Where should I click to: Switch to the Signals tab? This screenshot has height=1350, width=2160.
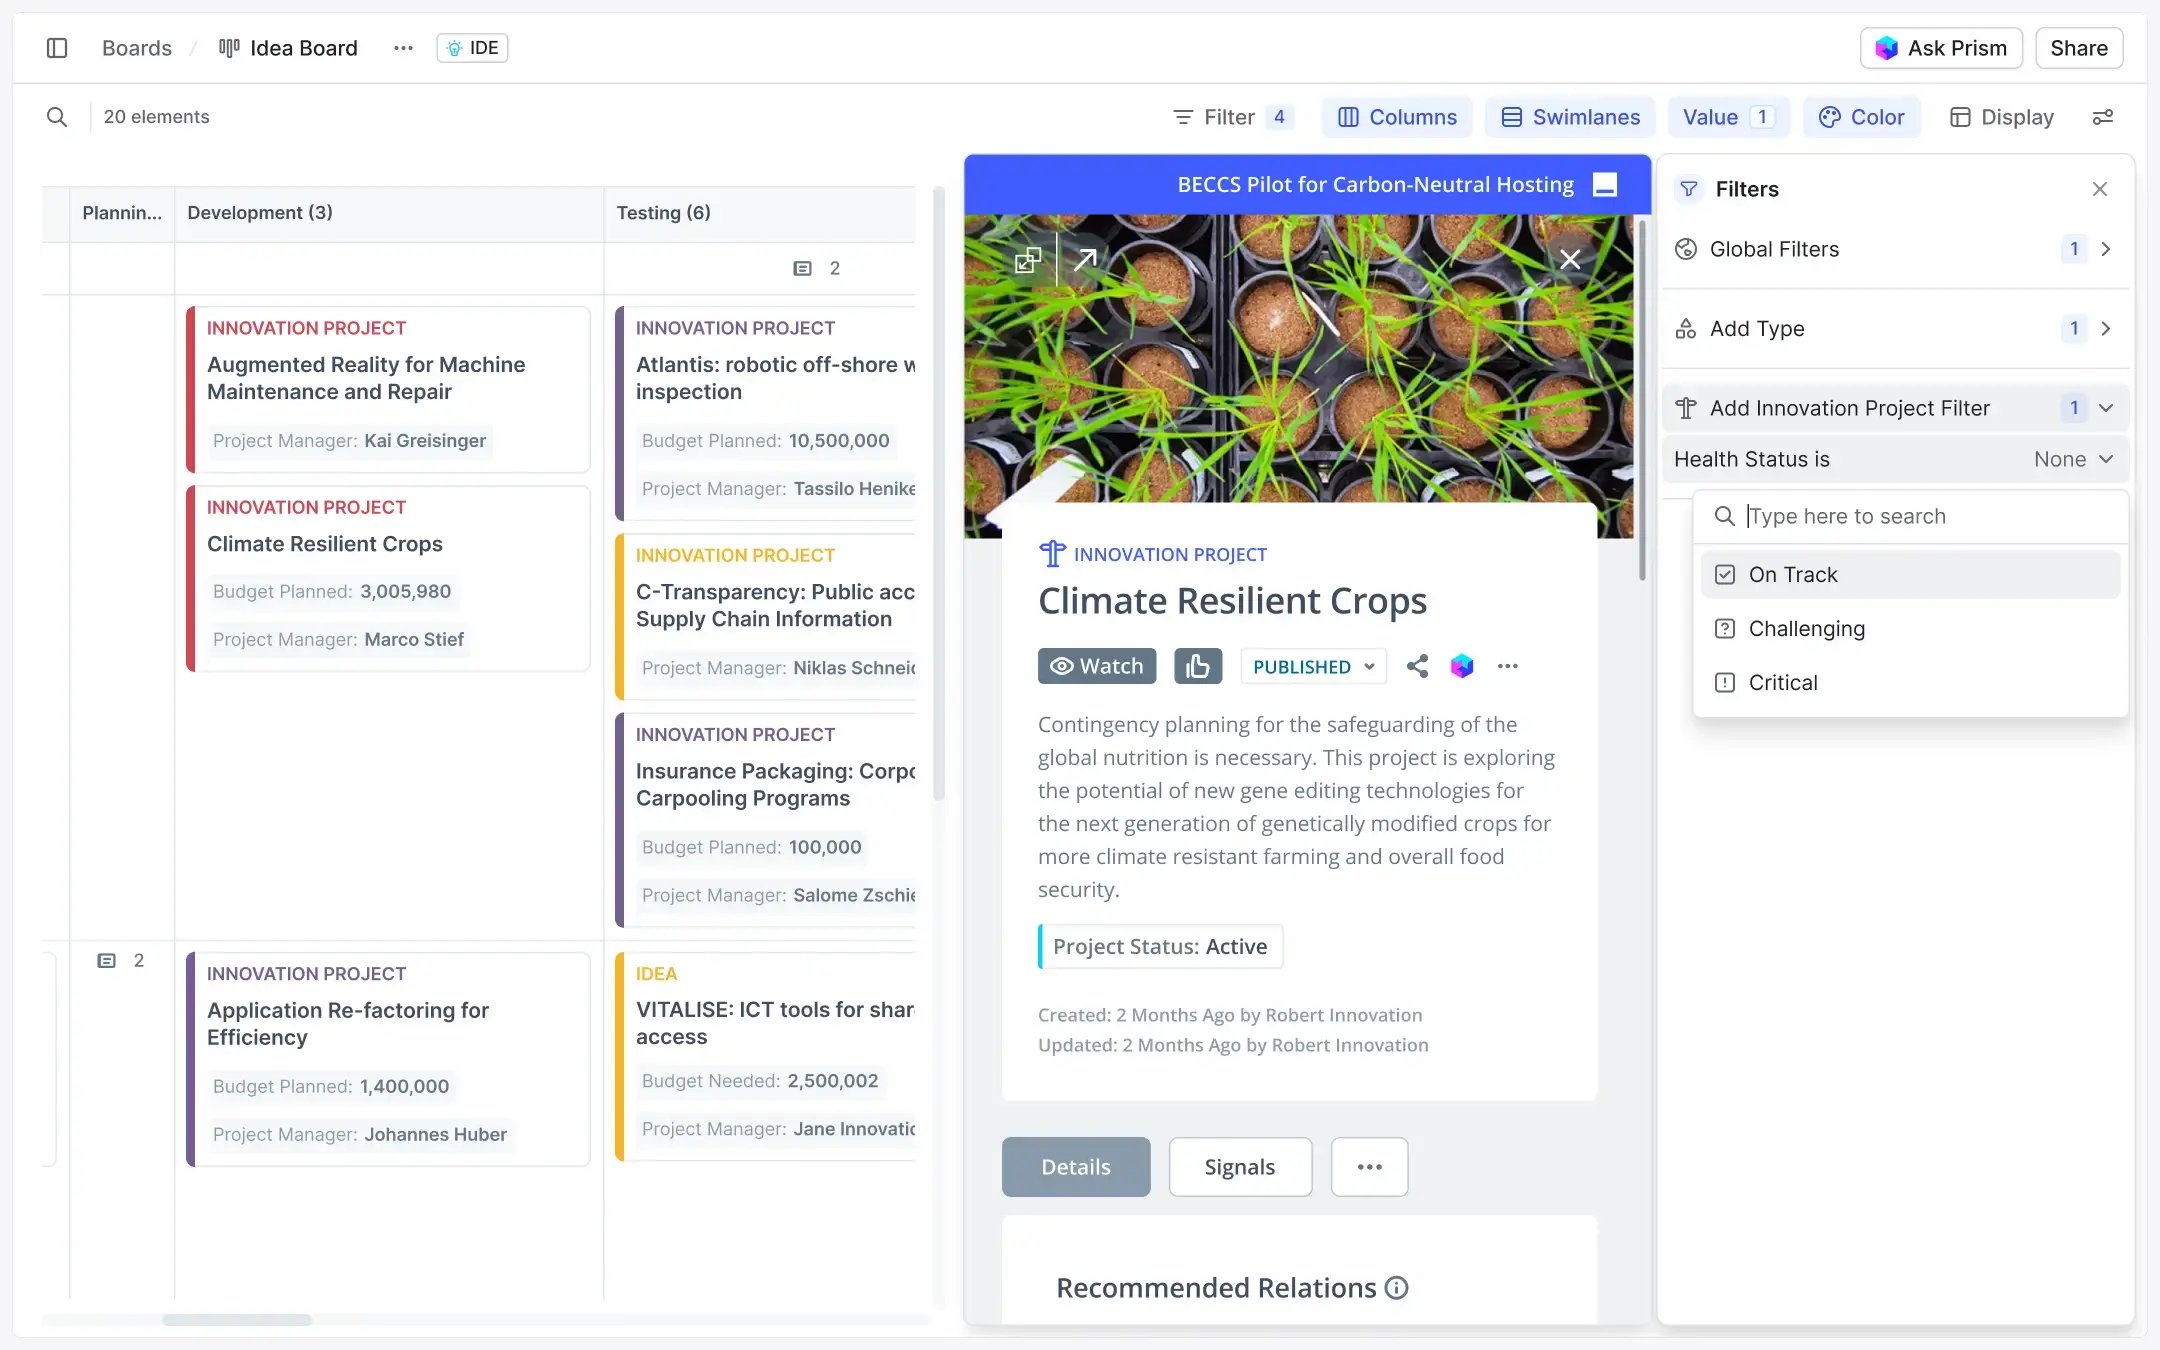(x=1239, y=1167)
